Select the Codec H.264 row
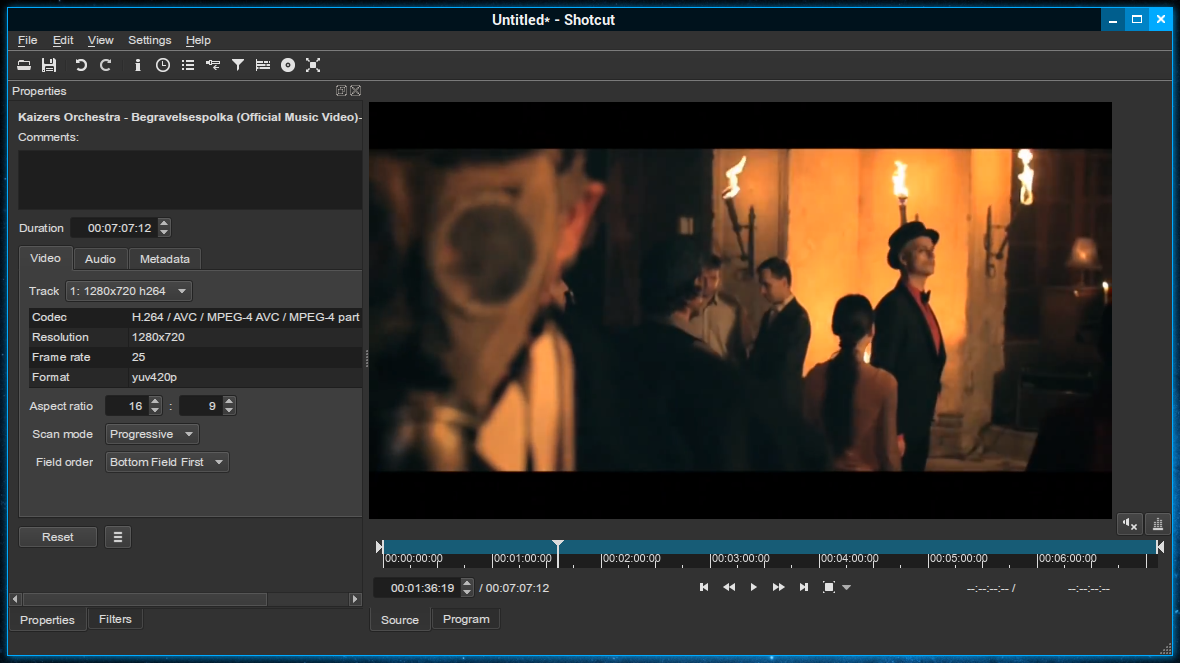Viewport: 1180px width, 663px height. click(196, 317)
